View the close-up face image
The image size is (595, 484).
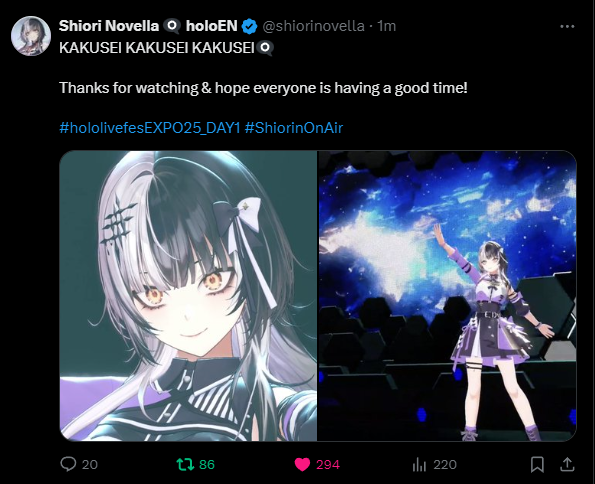pos(188,296)
